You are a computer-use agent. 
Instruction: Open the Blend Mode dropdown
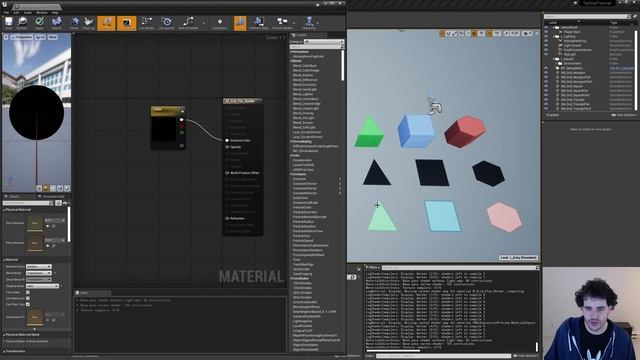39,273
